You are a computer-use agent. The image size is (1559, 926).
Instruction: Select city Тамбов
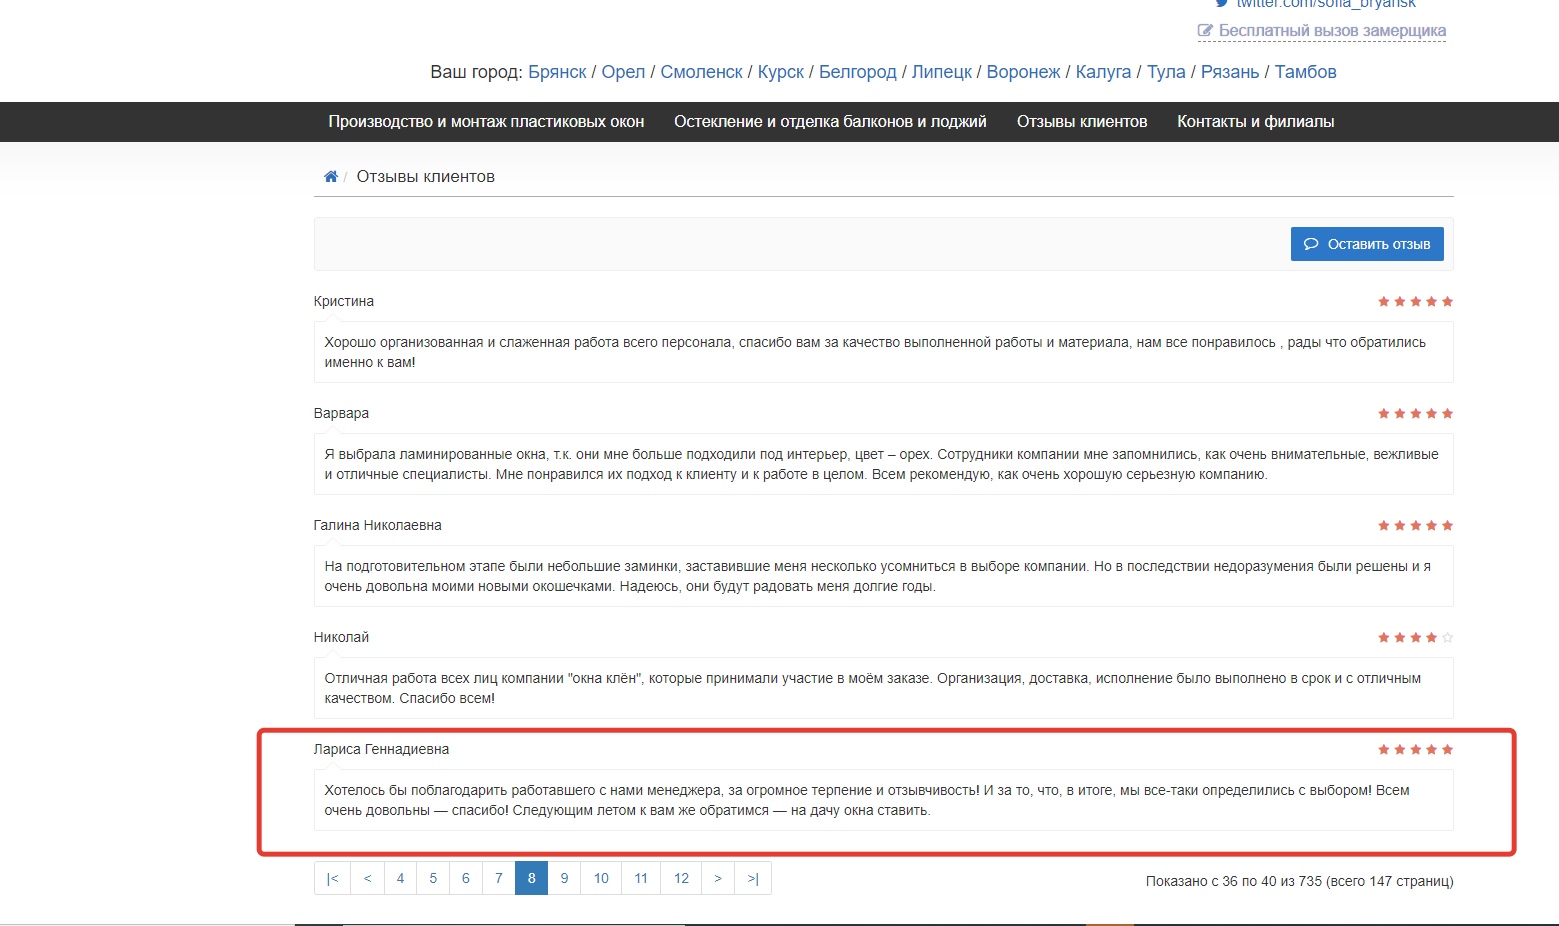pos(1305,72)
